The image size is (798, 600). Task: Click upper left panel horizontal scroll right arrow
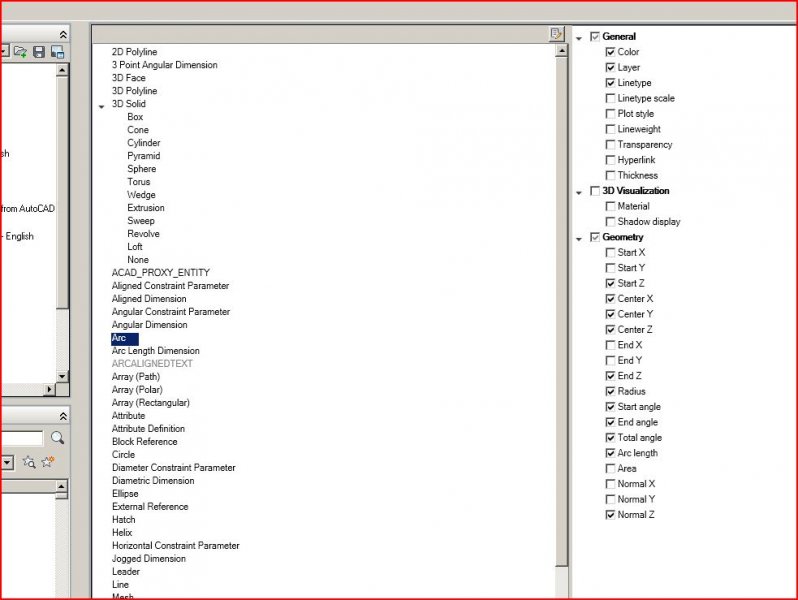[x=49, y=389]
